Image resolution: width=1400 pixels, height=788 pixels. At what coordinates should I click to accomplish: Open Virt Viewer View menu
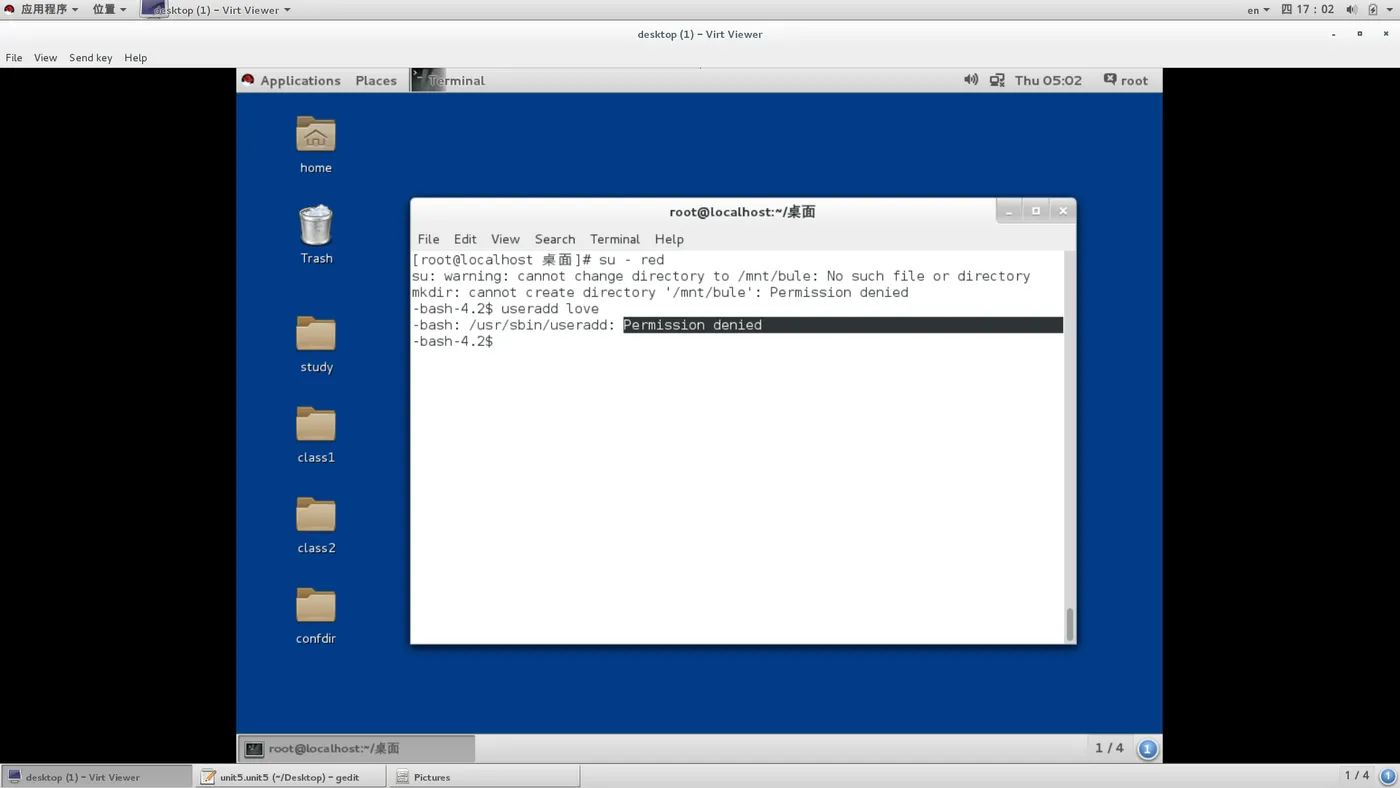[46, 58]
